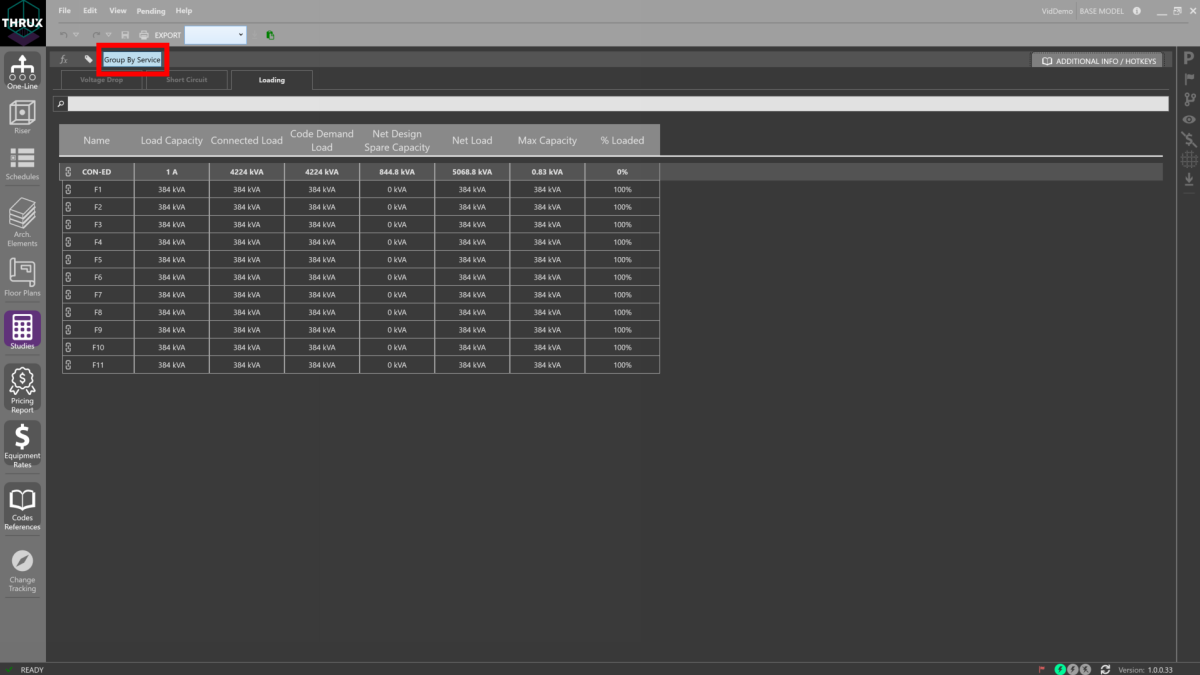
Task: Toggle the eye visibility icon on right panel
Action: point(1189,120)
